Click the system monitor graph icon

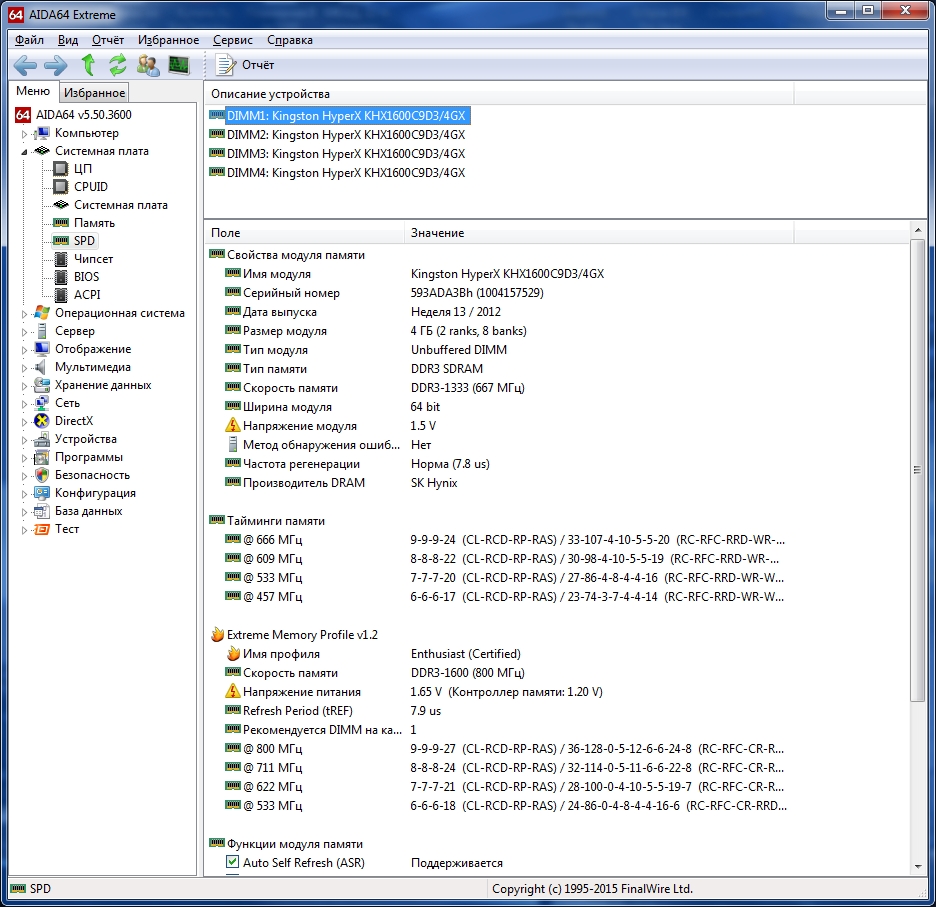click(179, 66)
